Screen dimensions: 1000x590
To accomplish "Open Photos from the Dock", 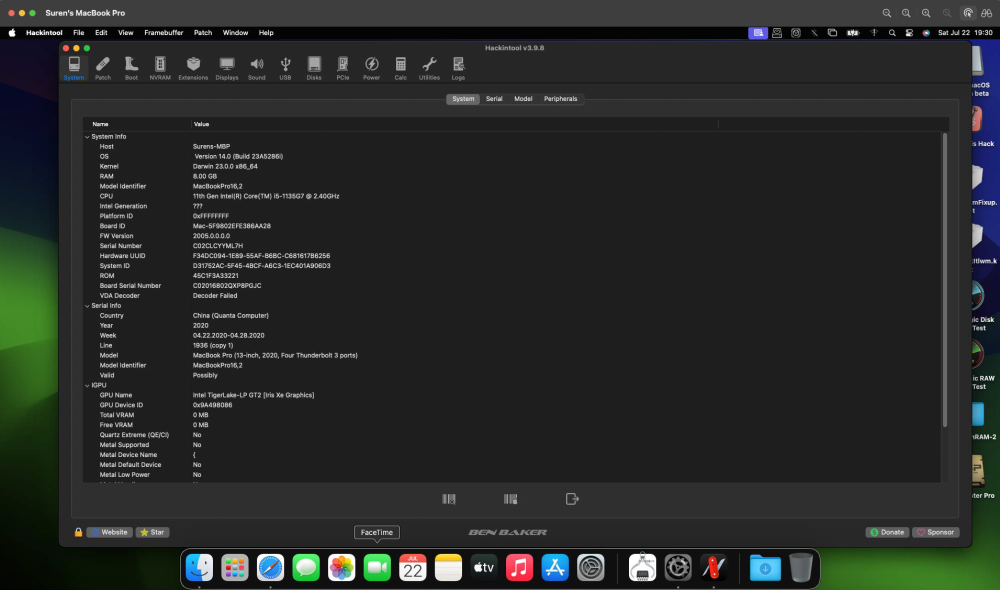I will point(342,567).
